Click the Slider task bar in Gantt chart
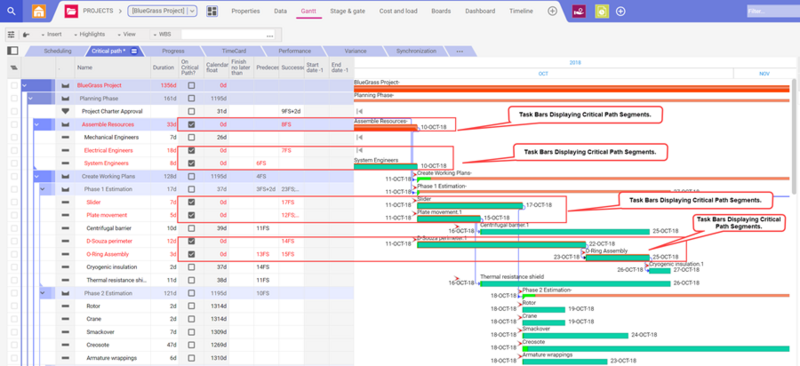 [x=470, y=206]
